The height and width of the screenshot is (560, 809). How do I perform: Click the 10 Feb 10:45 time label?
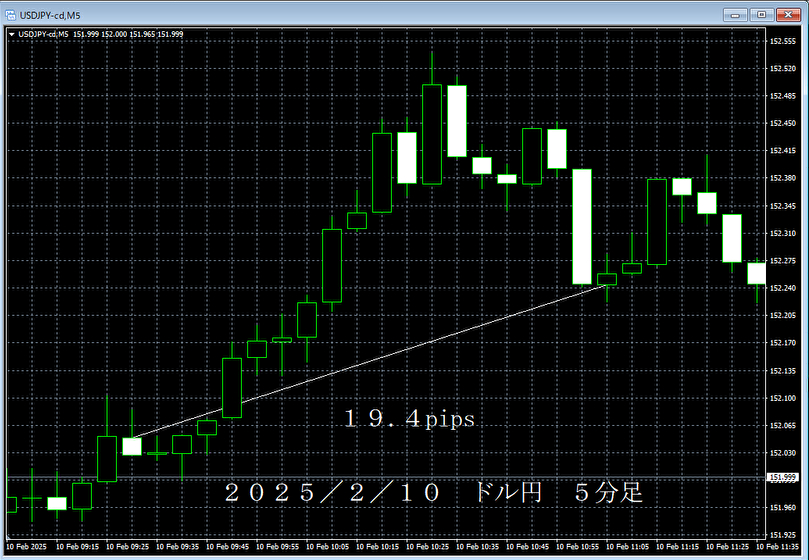click(528, 547)
